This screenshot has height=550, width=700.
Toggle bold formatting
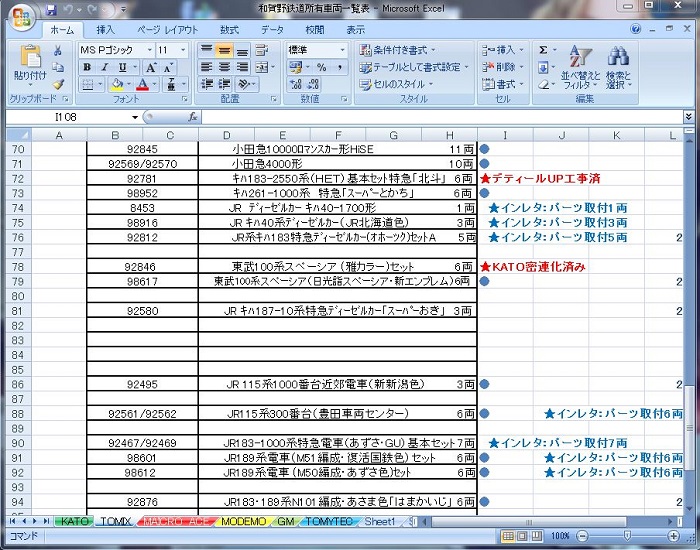(87, 67)
